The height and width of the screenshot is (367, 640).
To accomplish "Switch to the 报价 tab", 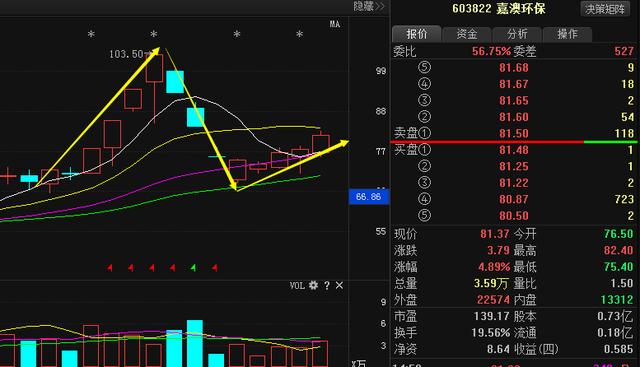I will [x=416, y=34].
